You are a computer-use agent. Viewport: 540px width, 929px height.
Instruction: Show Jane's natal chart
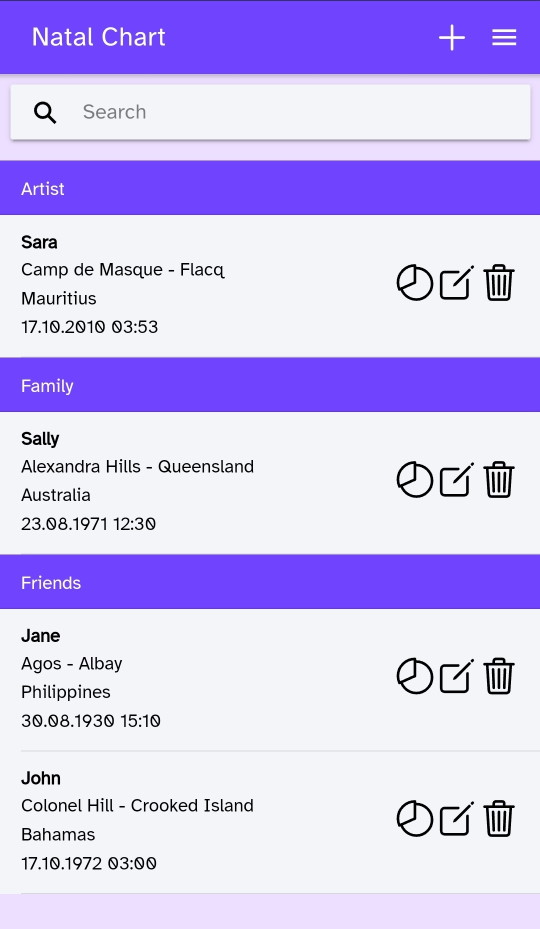point(414,676)
